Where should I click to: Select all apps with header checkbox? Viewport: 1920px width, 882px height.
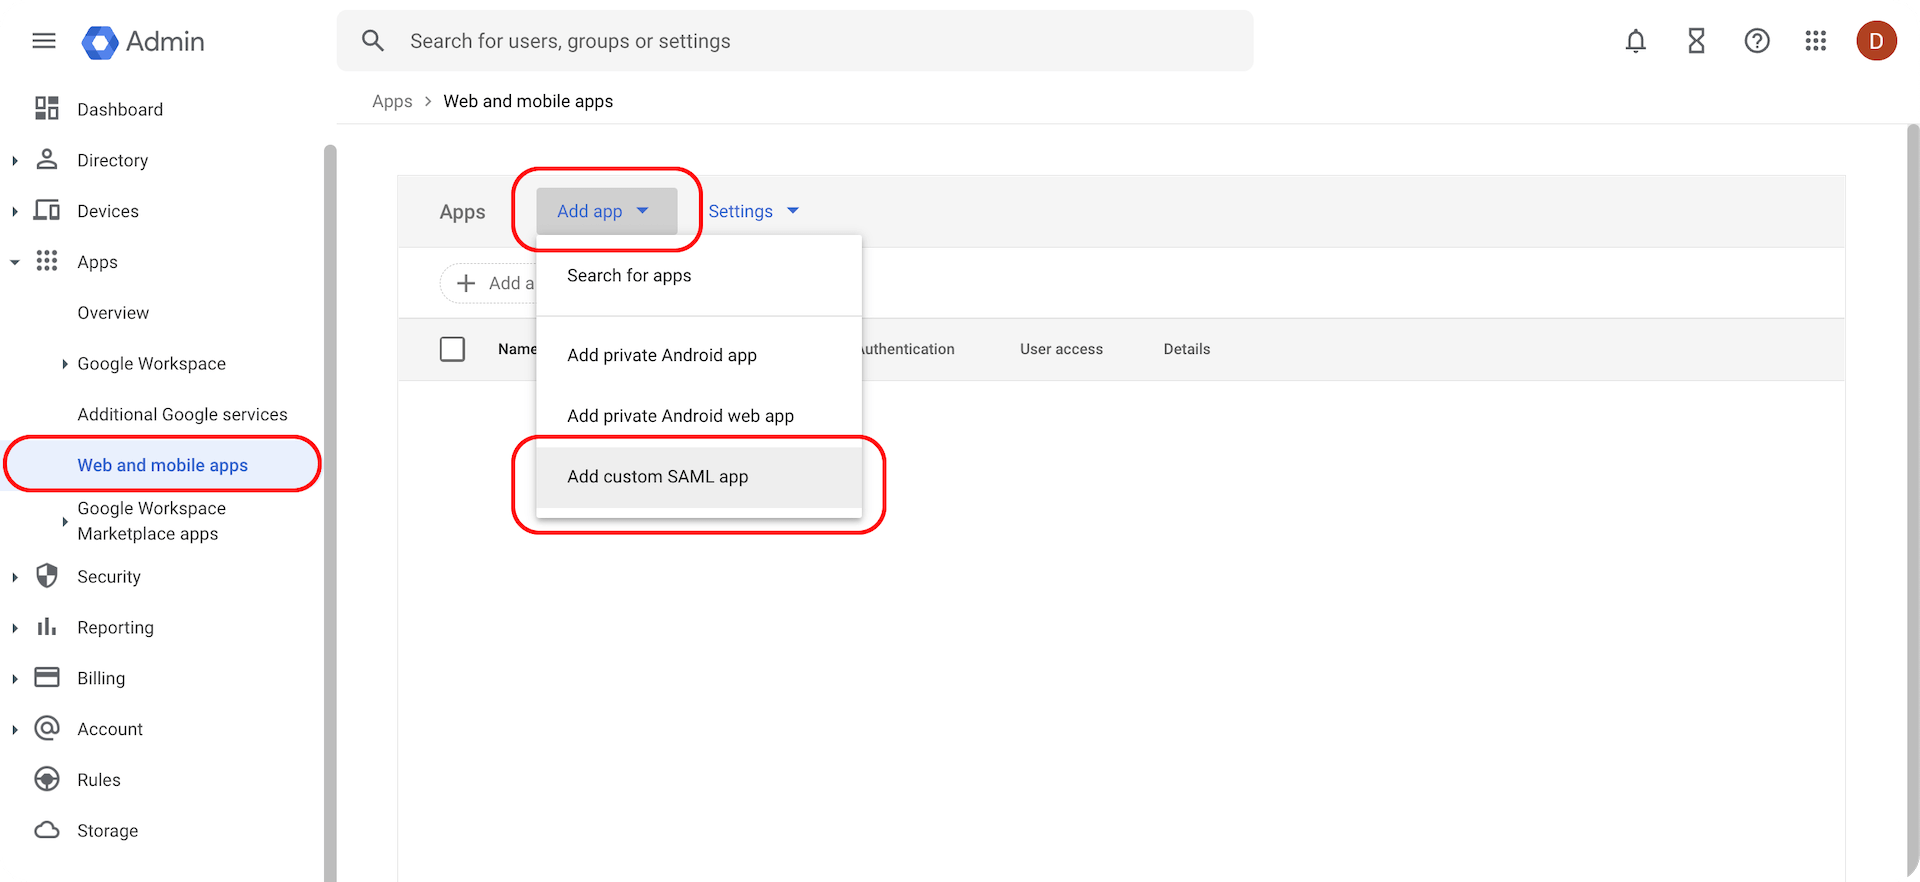[x=452, y=349]
